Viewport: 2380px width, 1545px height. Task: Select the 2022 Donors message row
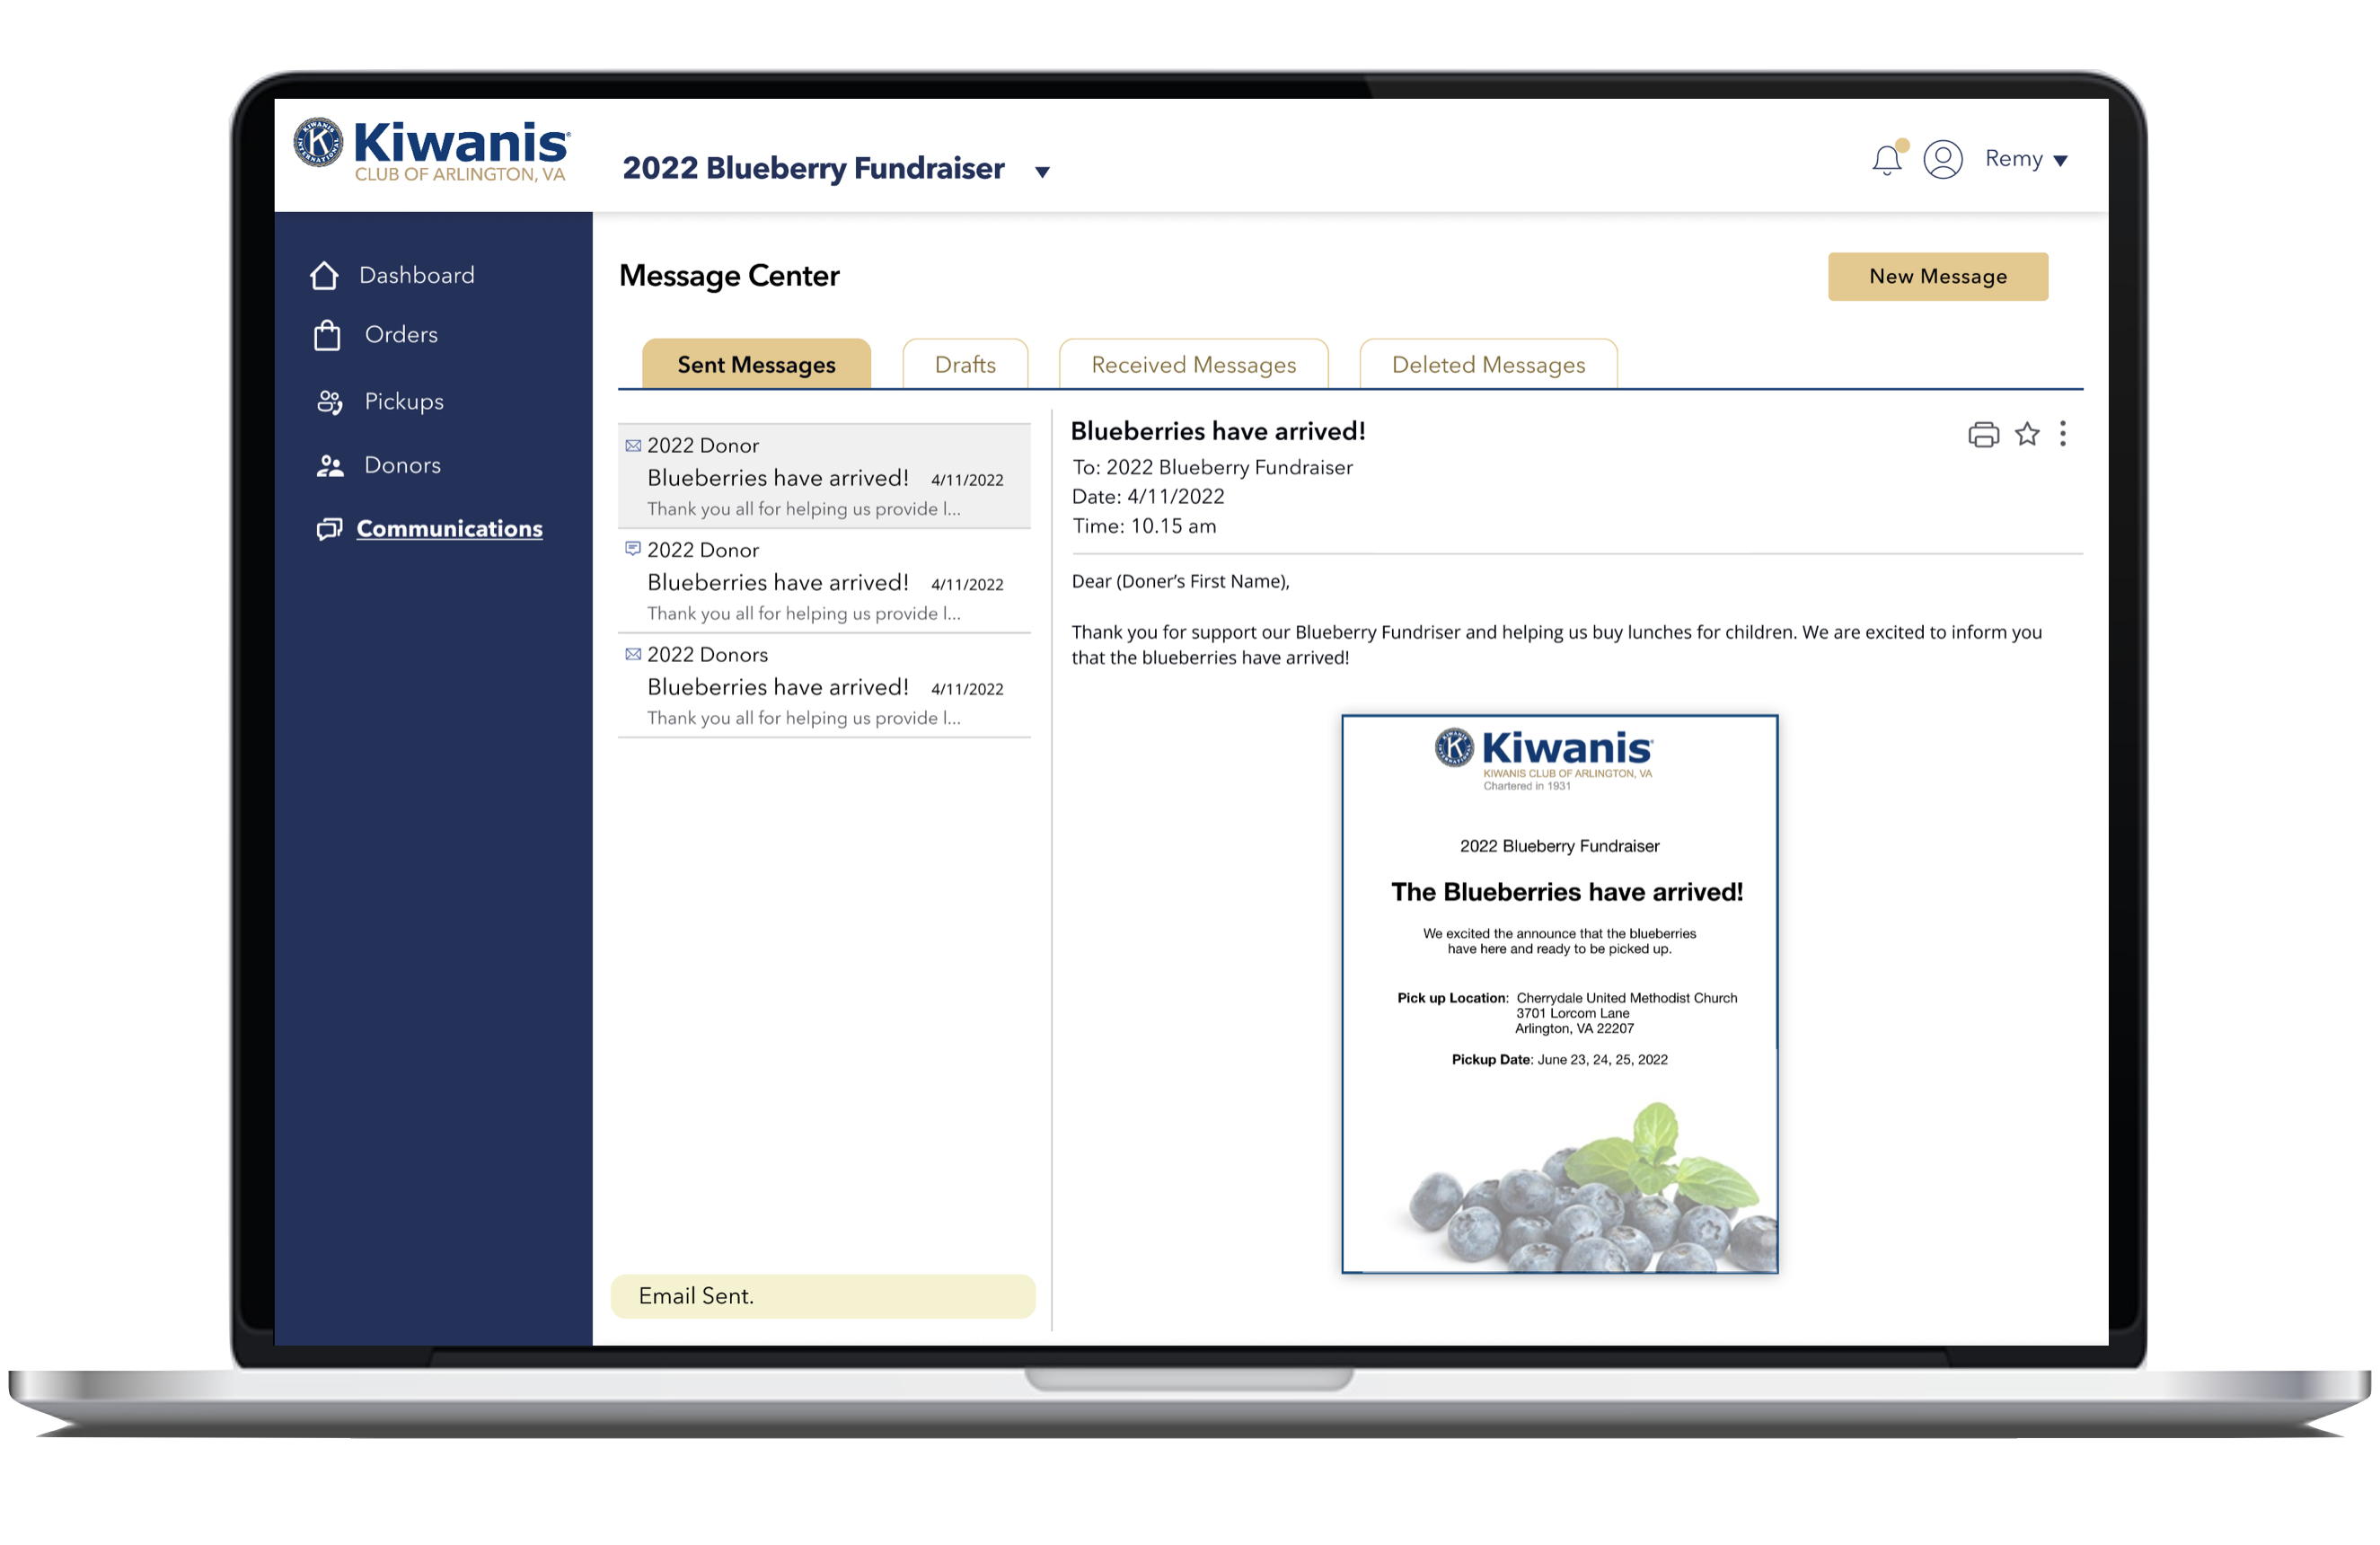(824, 686)
